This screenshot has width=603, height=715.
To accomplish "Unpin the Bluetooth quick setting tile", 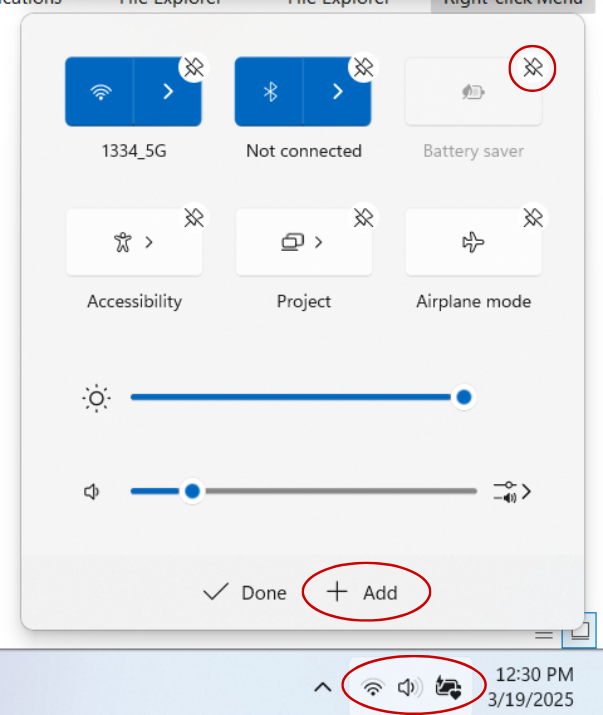I will pyautogui.click(x=362, y=68).
